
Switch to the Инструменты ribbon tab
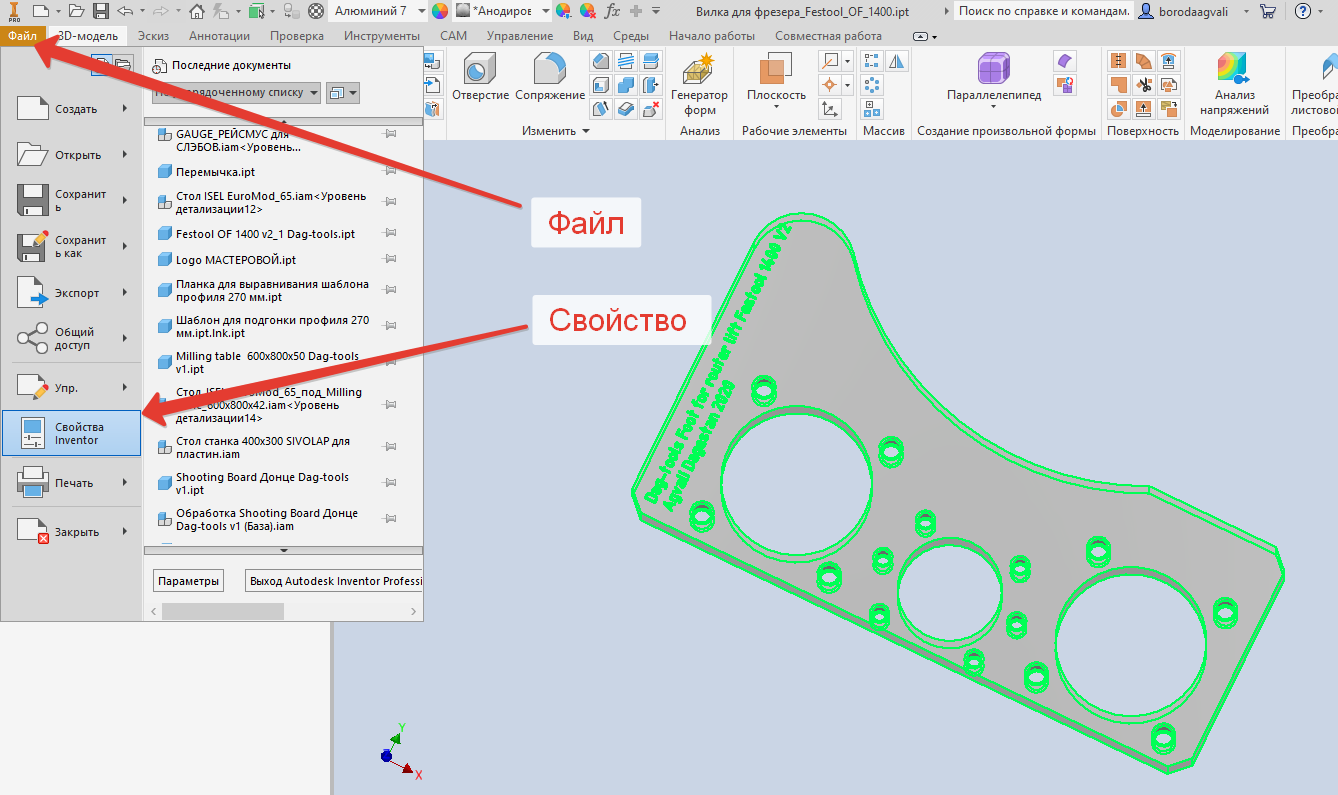[382, 36]
